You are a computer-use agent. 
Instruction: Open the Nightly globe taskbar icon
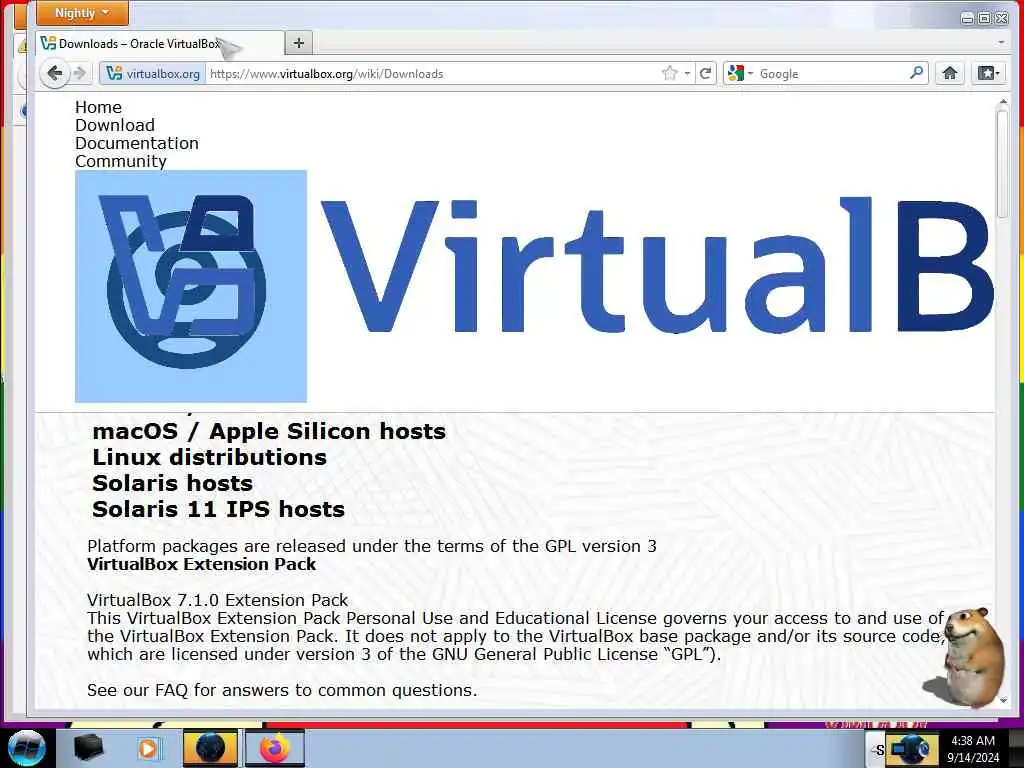(210, 748)
